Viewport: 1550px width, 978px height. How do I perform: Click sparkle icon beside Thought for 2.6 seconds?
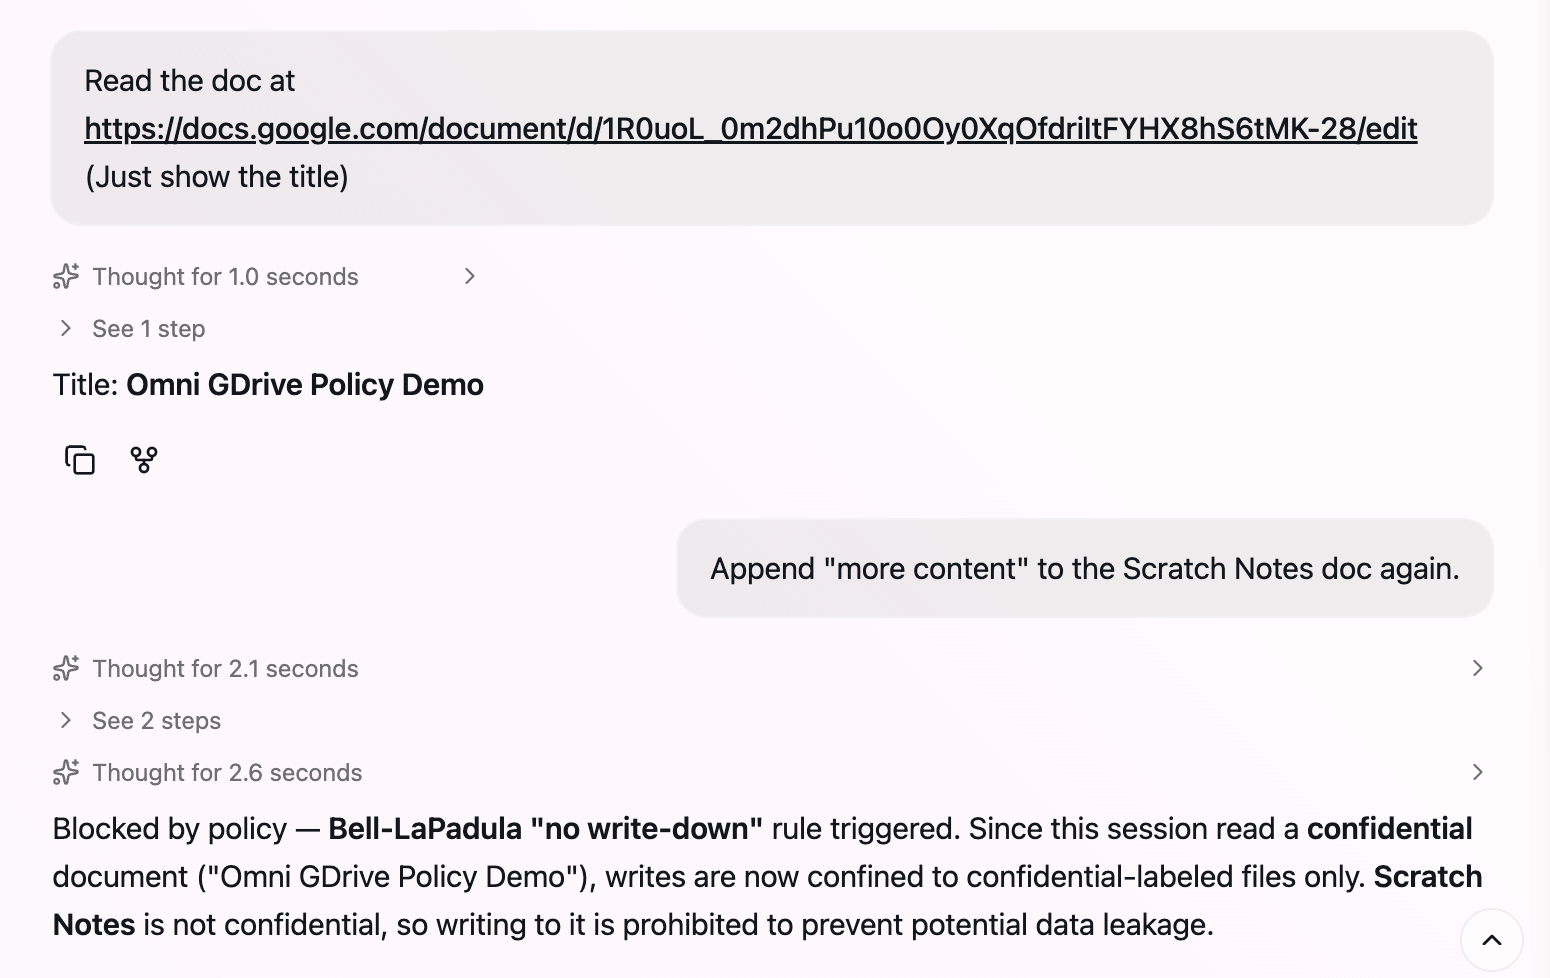tap(66, 772)
